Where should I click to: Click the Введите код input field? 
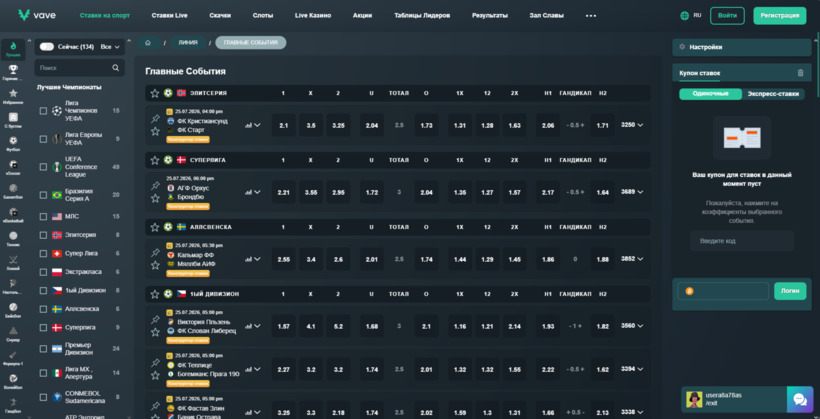tap(742, 241)
